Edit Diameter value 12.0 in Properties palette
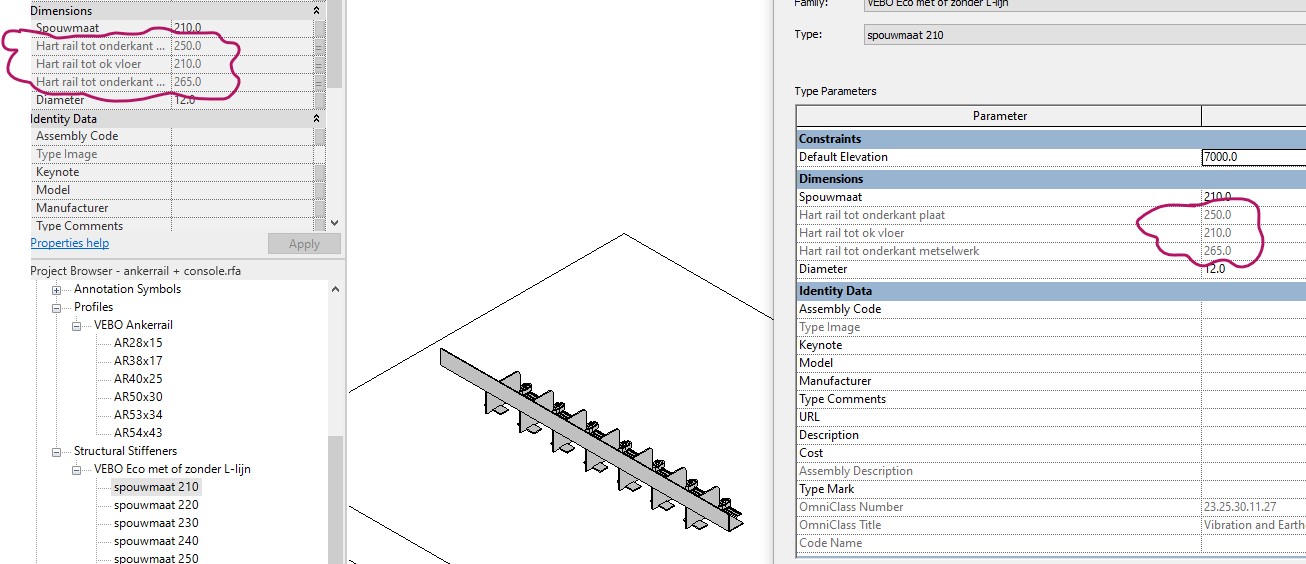Screen dimensions: 1306x564 tap(242, 100)
